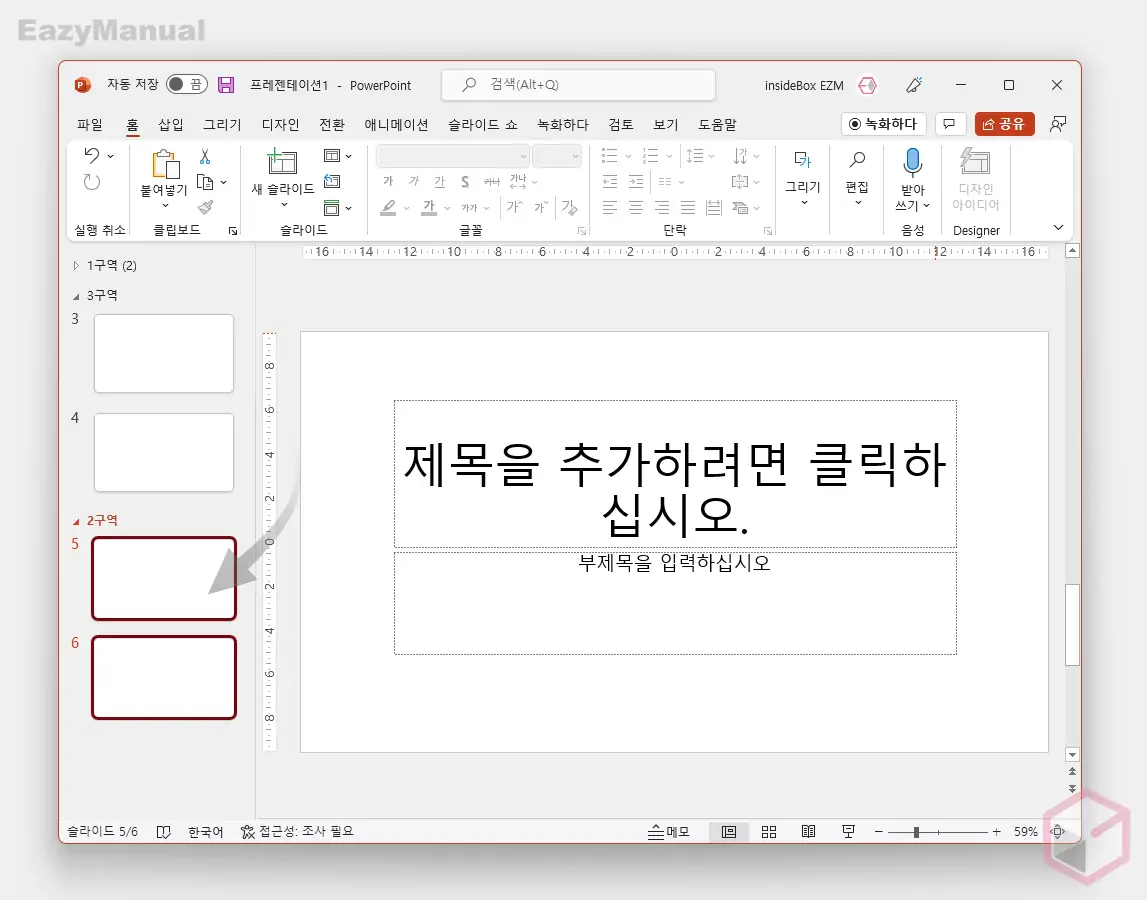Click the pen coming-soon features icon
The height and width of the screenshot is (900, 1147).
point(914,85)
